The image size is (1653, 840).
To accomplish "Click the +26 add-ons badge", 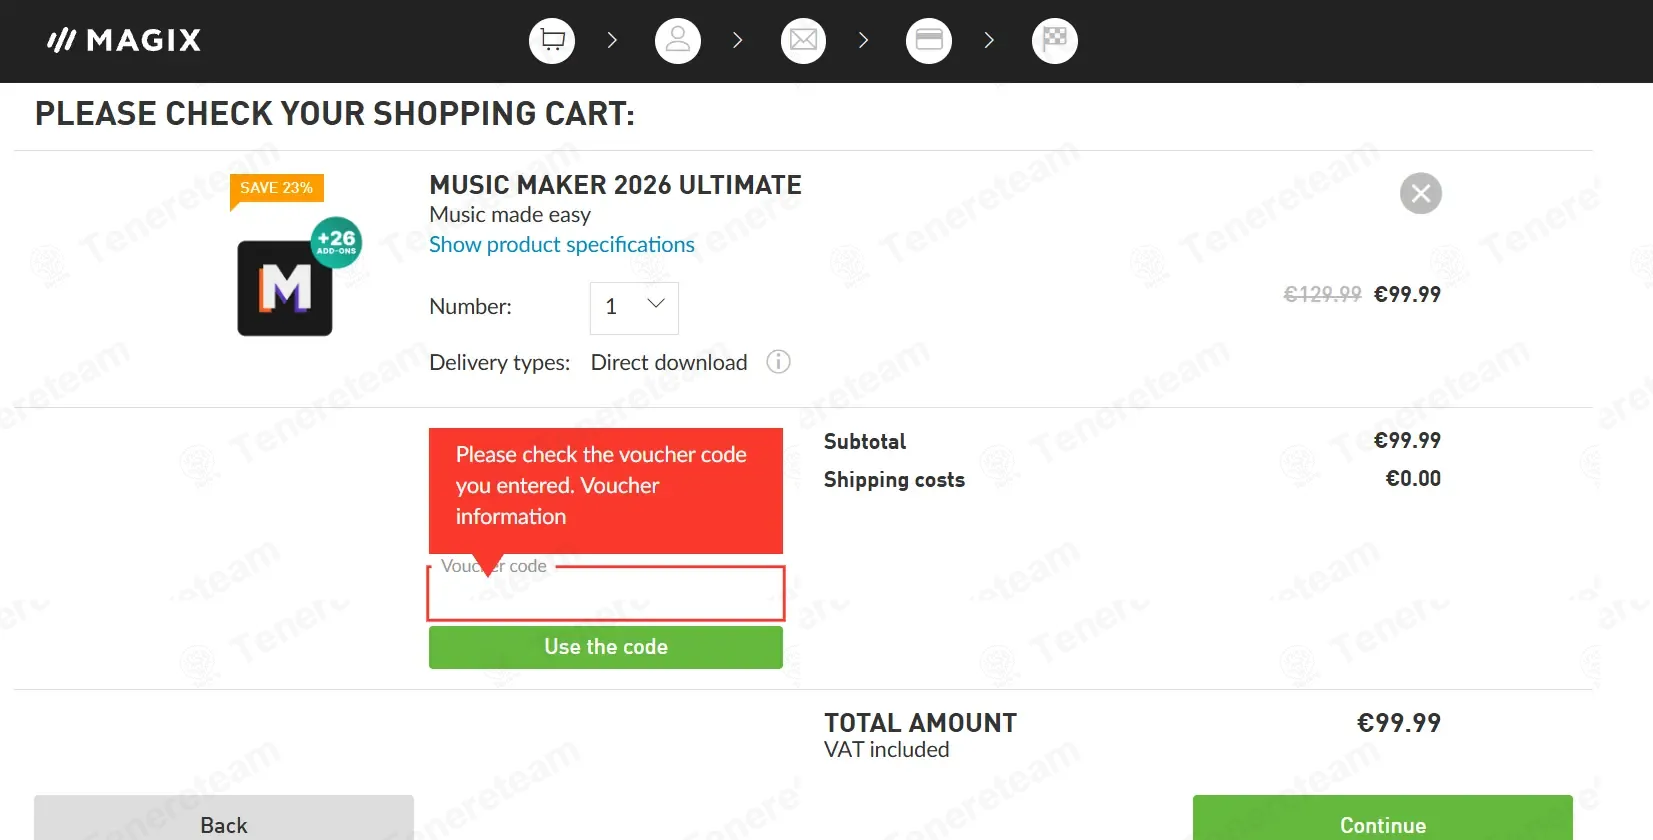I will coord(336,242).
